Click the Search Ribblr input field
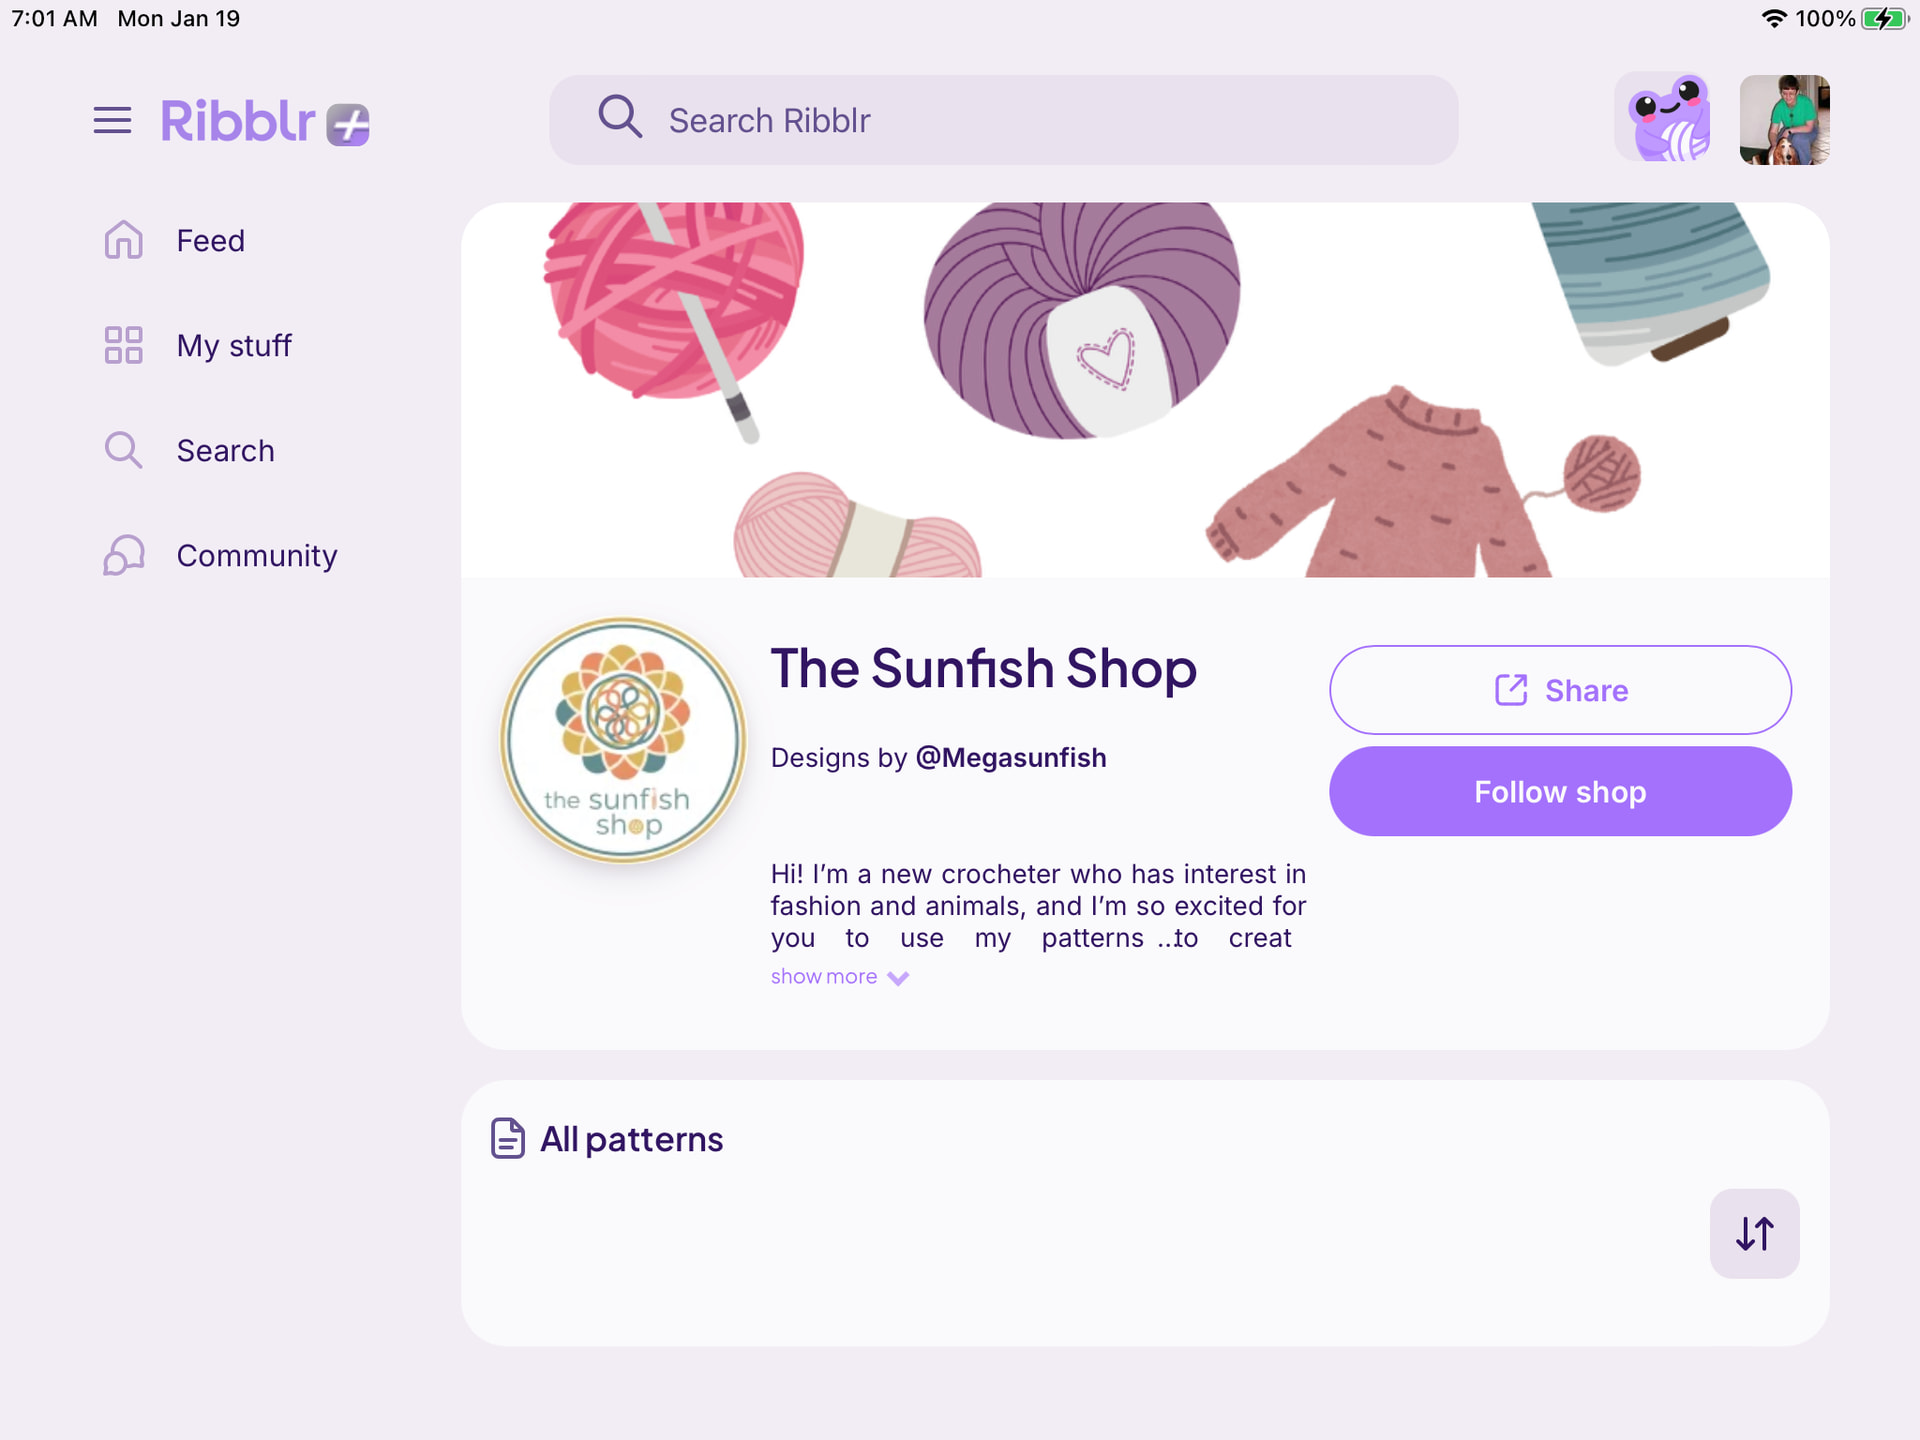The height and width of the screenshot is (1440, 1920). coord(1003,120)
